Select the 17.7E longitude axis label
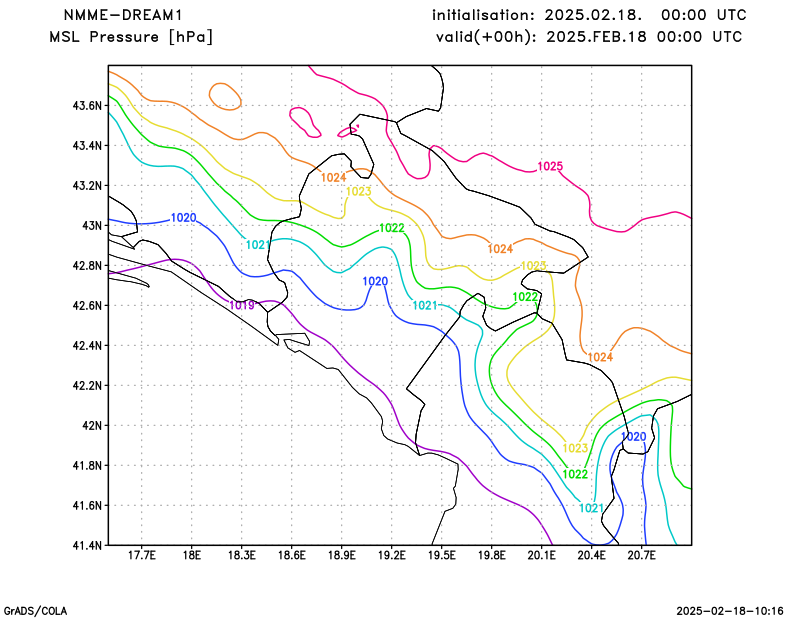 point(142,555)
